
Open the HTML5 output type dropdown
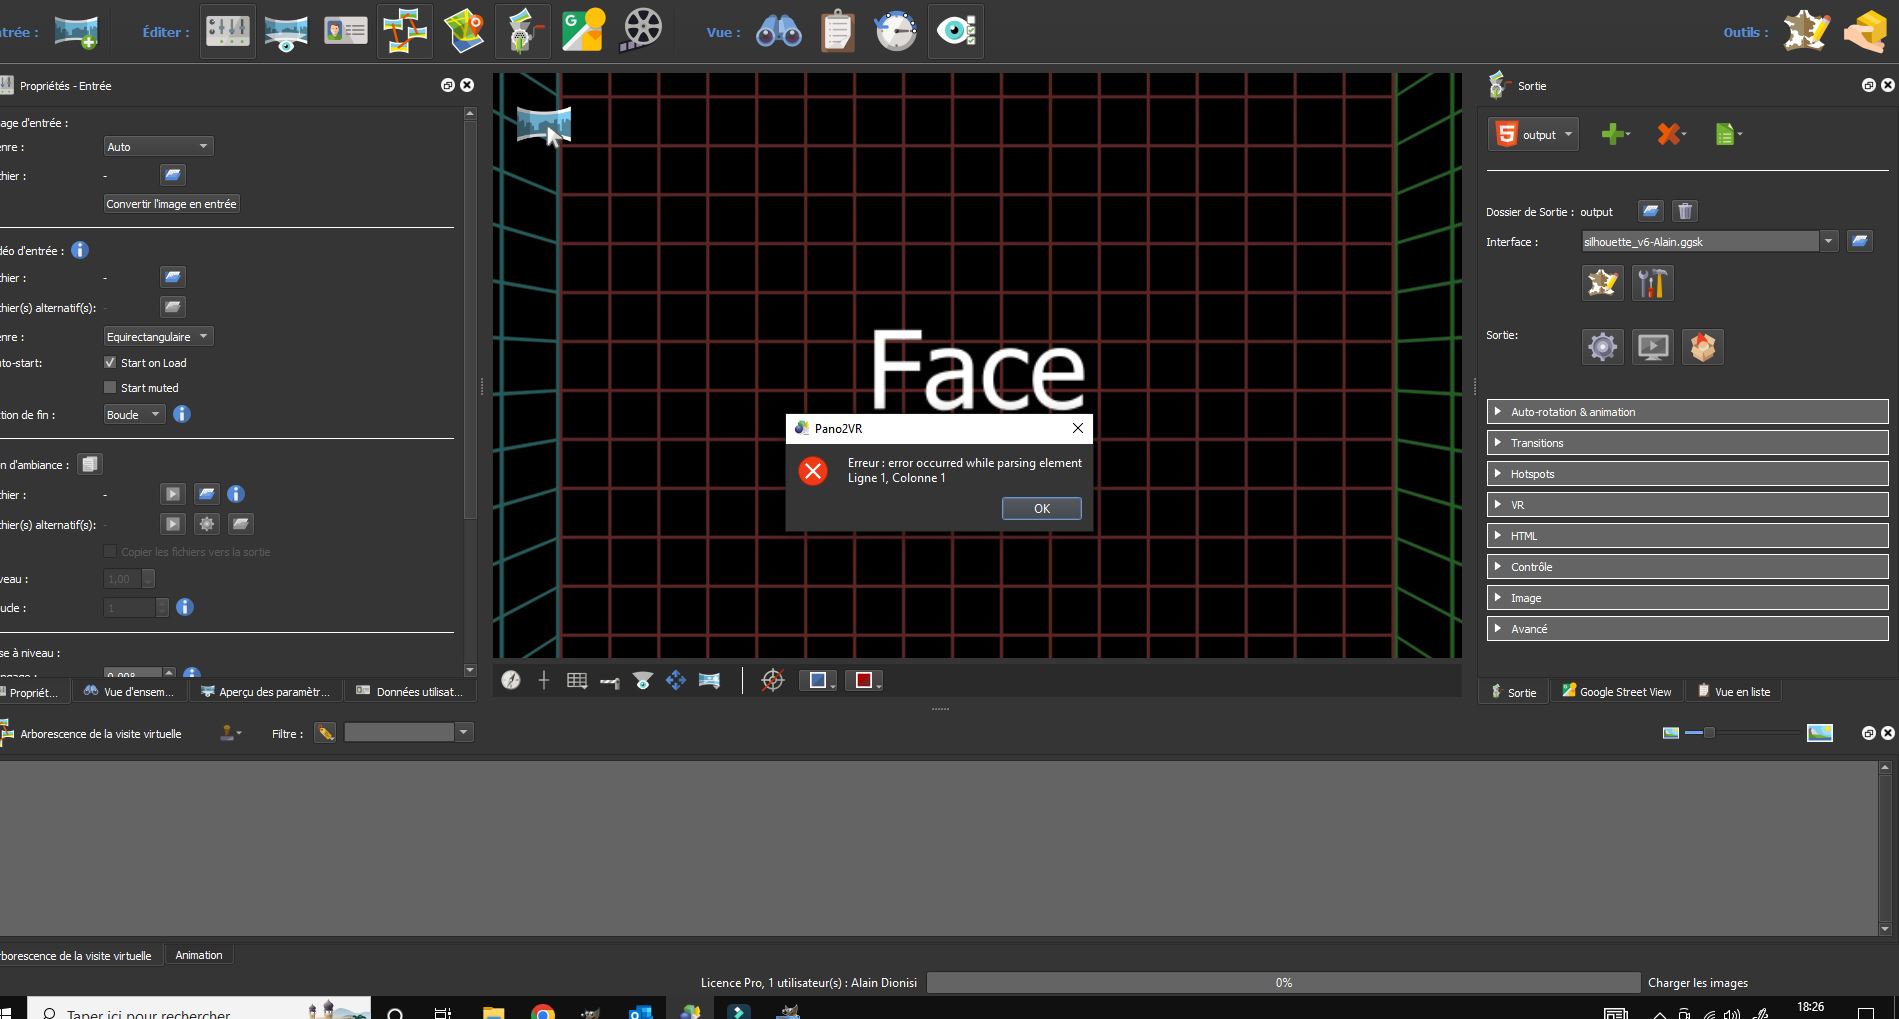click(1533, 134)
